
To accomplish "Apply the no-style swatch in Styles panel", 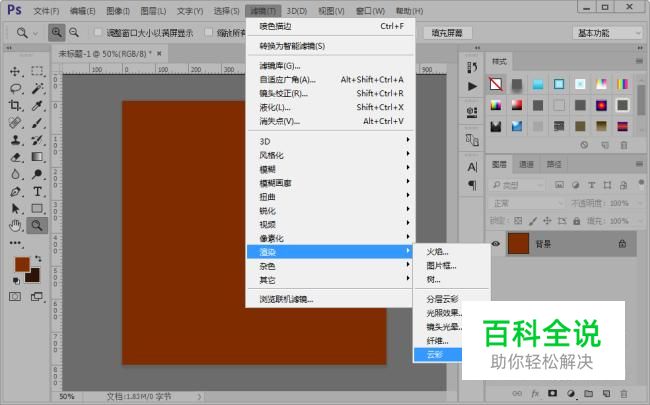I will tap(496, 84).
